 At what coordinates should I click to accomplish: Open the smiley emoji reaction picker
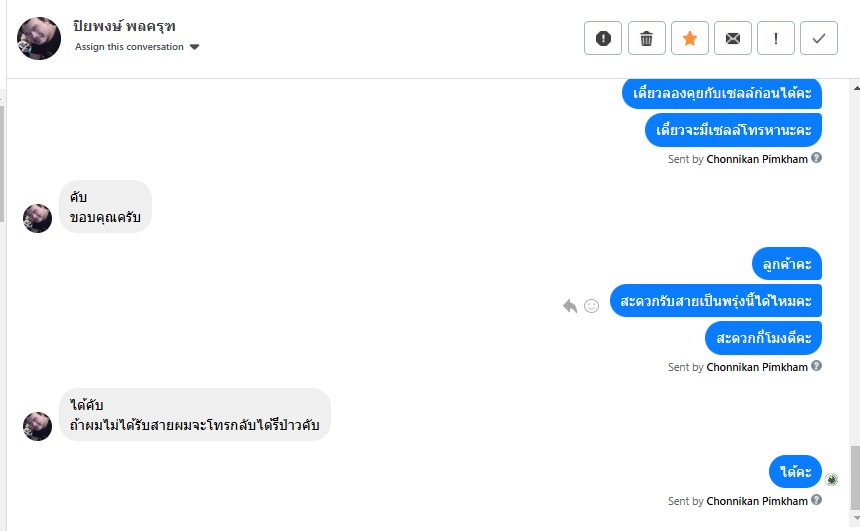click(x=591, y=305)
